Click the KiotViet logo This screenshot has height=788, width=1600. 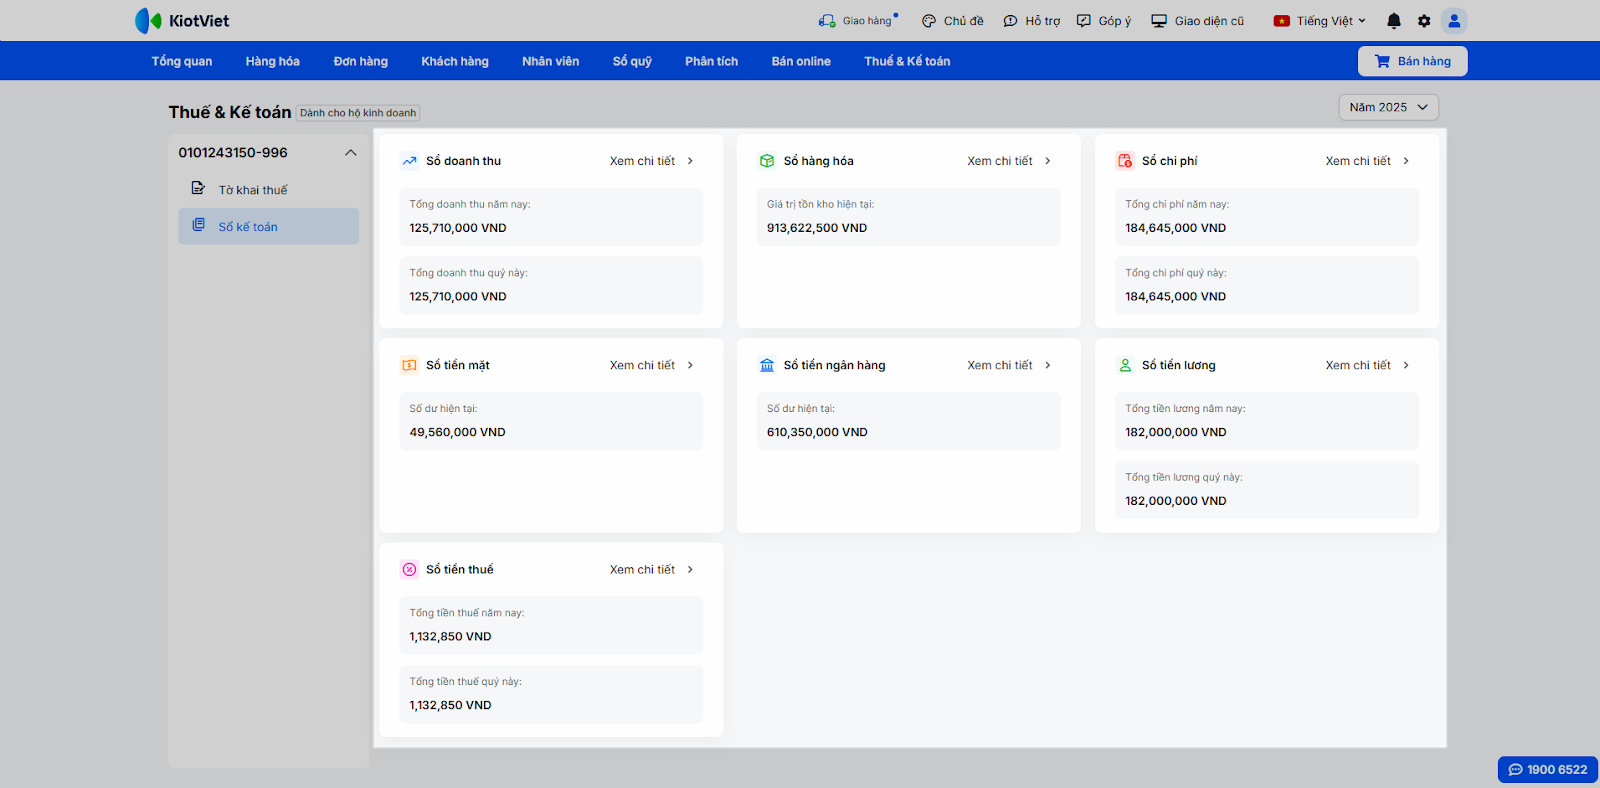click(182, 21)
